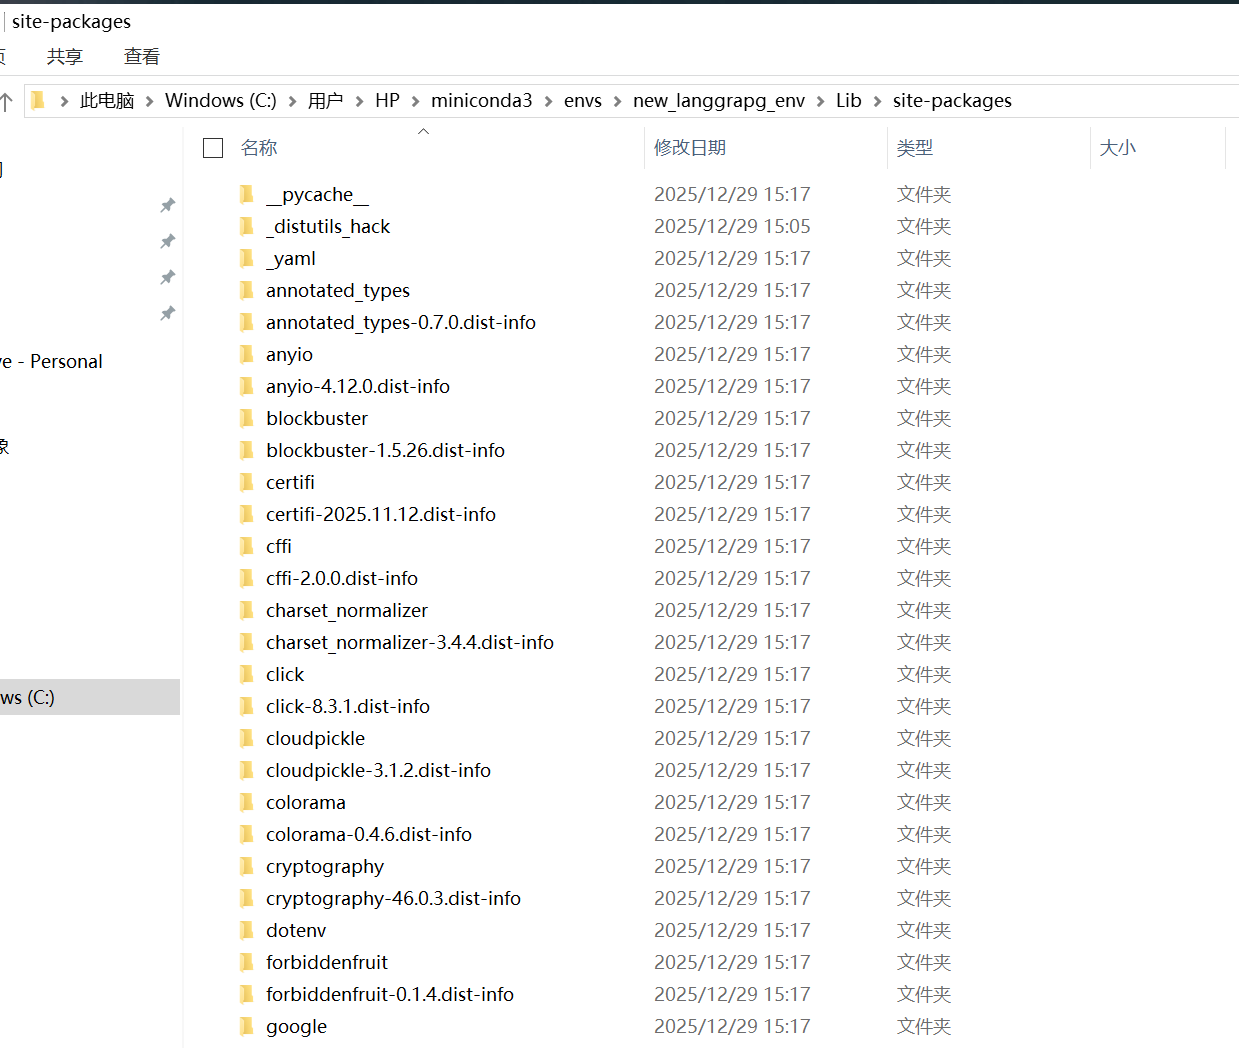Viewport: 1239px width, 1056px height.
Task: Go to HP in the breadcrumb path
Action: coord(387,100)
